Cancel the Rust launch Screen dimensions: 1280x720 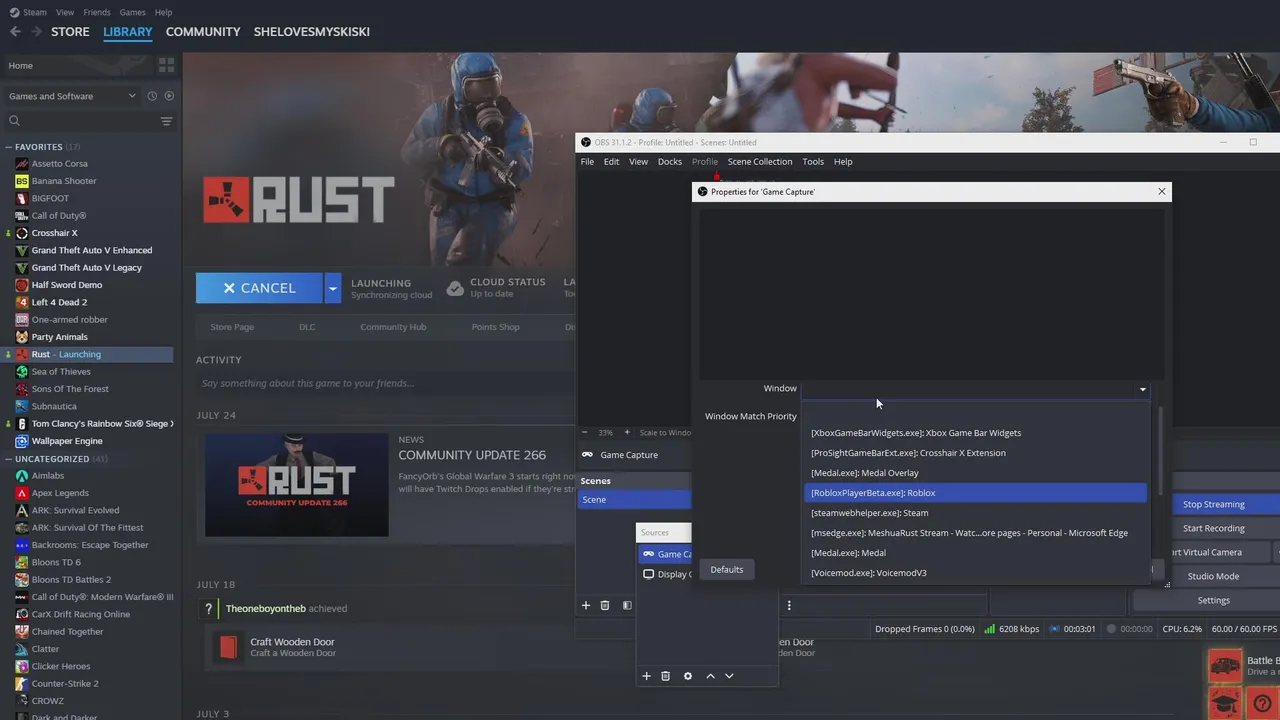(259, 288)
